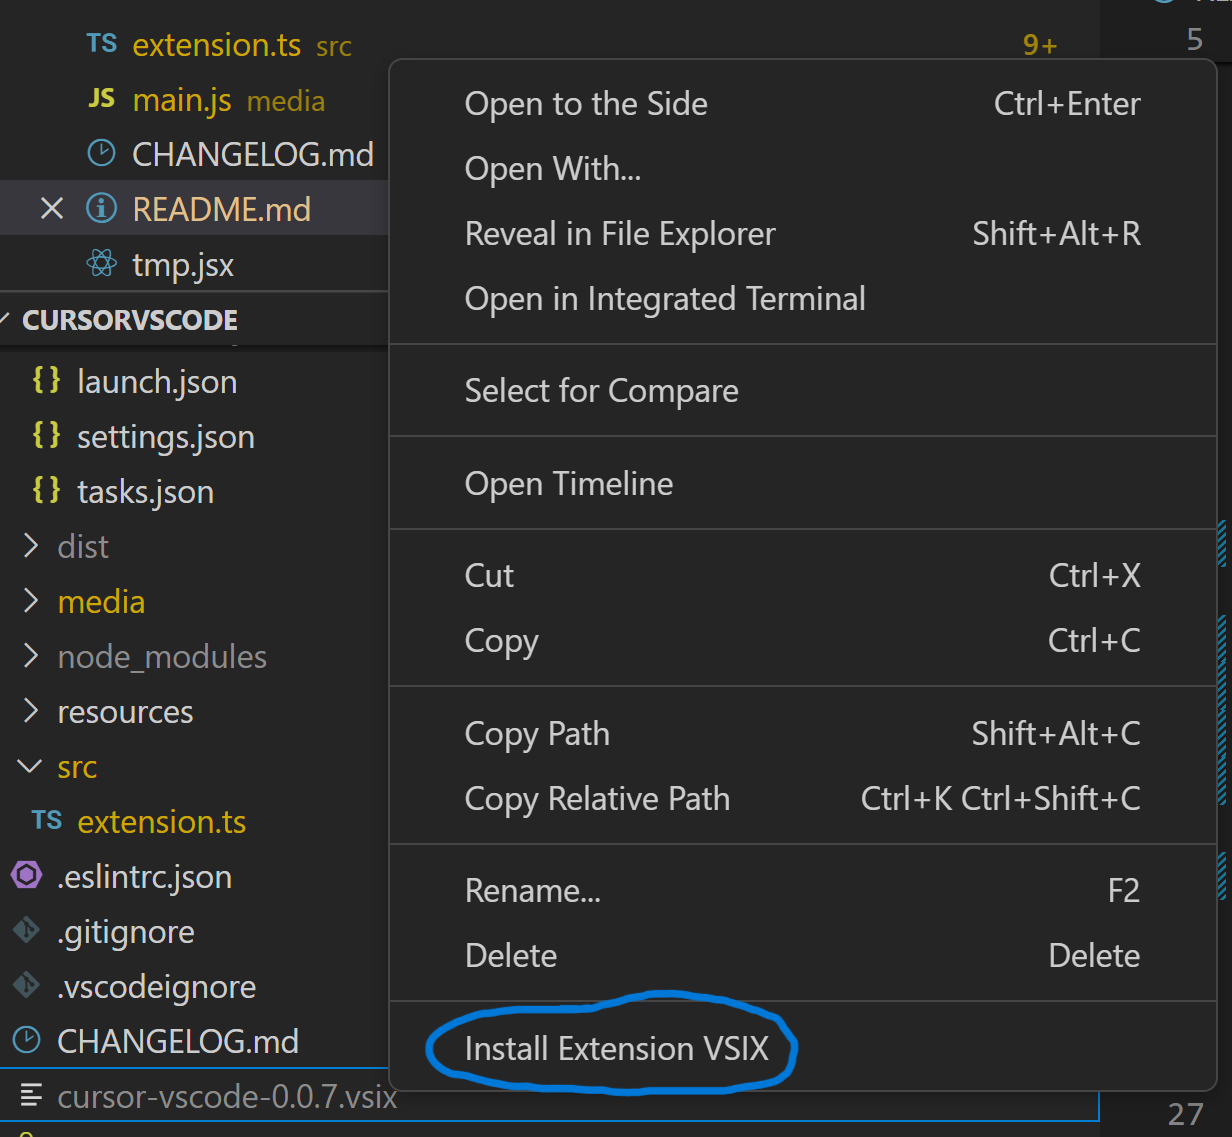Close the README.md editor with the X

[x=52, y=208]
